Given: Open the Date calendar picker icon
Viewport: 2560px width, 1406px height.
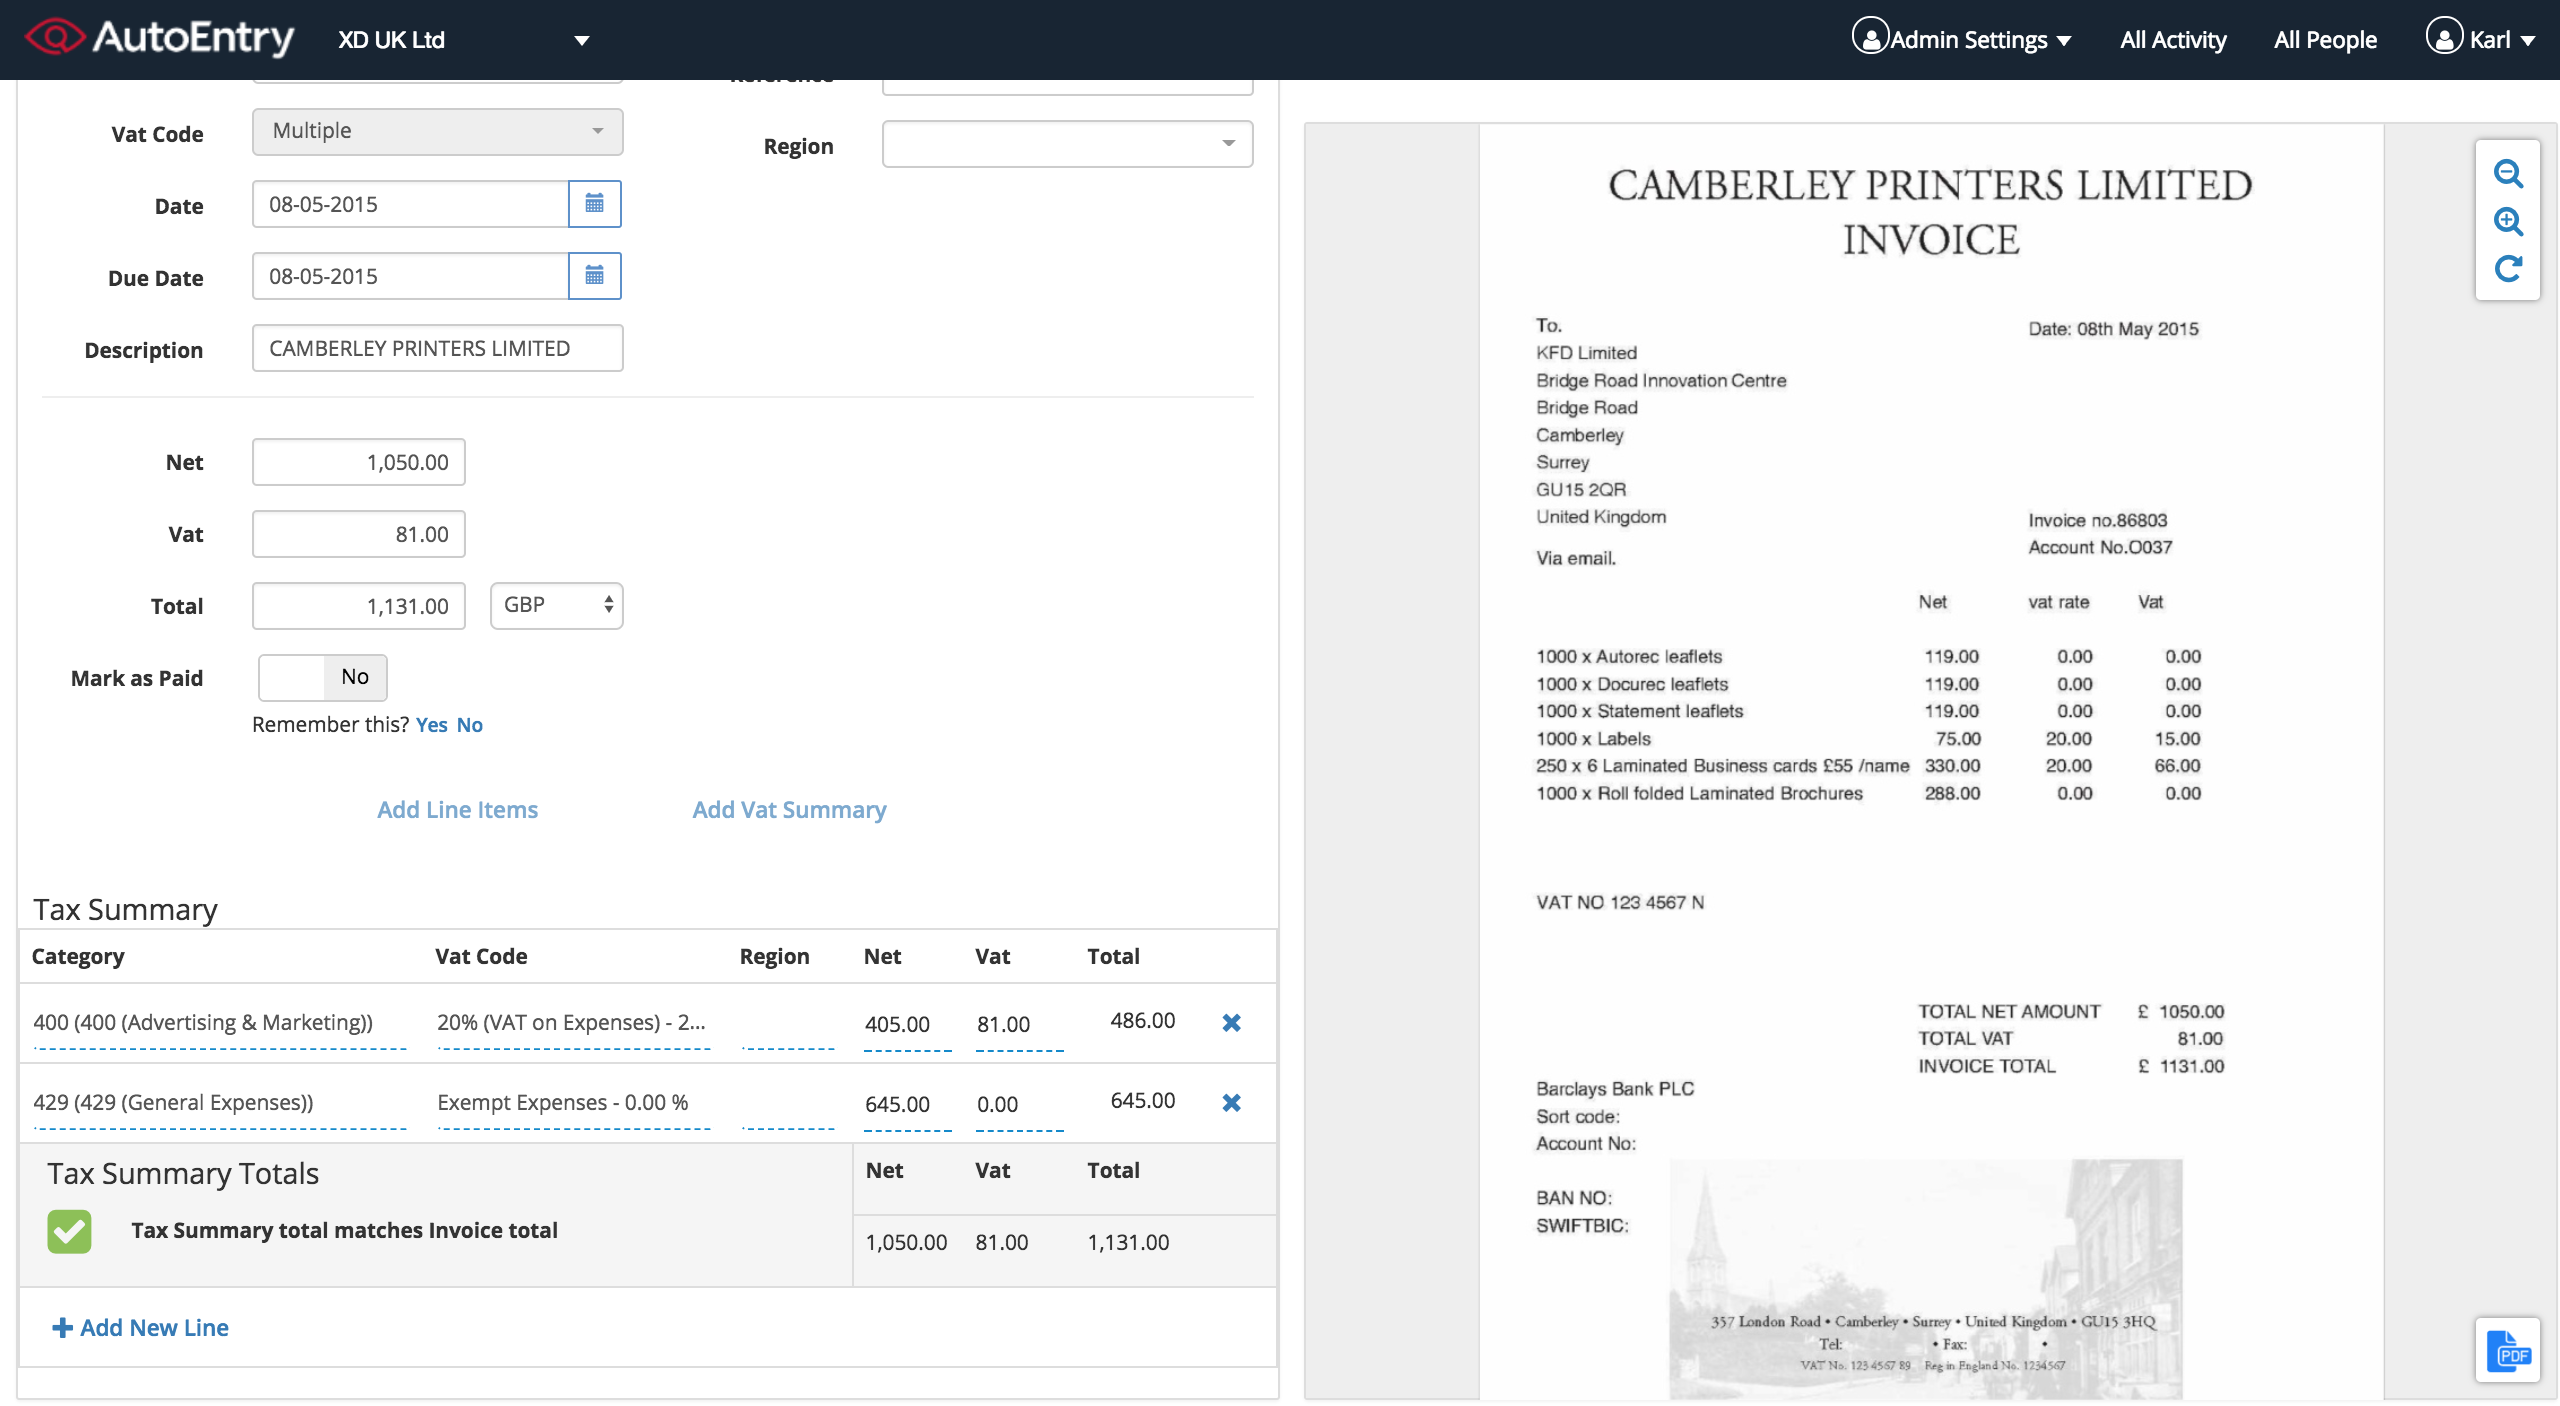Looking at the screenshot, I should [x=594, y=204].
